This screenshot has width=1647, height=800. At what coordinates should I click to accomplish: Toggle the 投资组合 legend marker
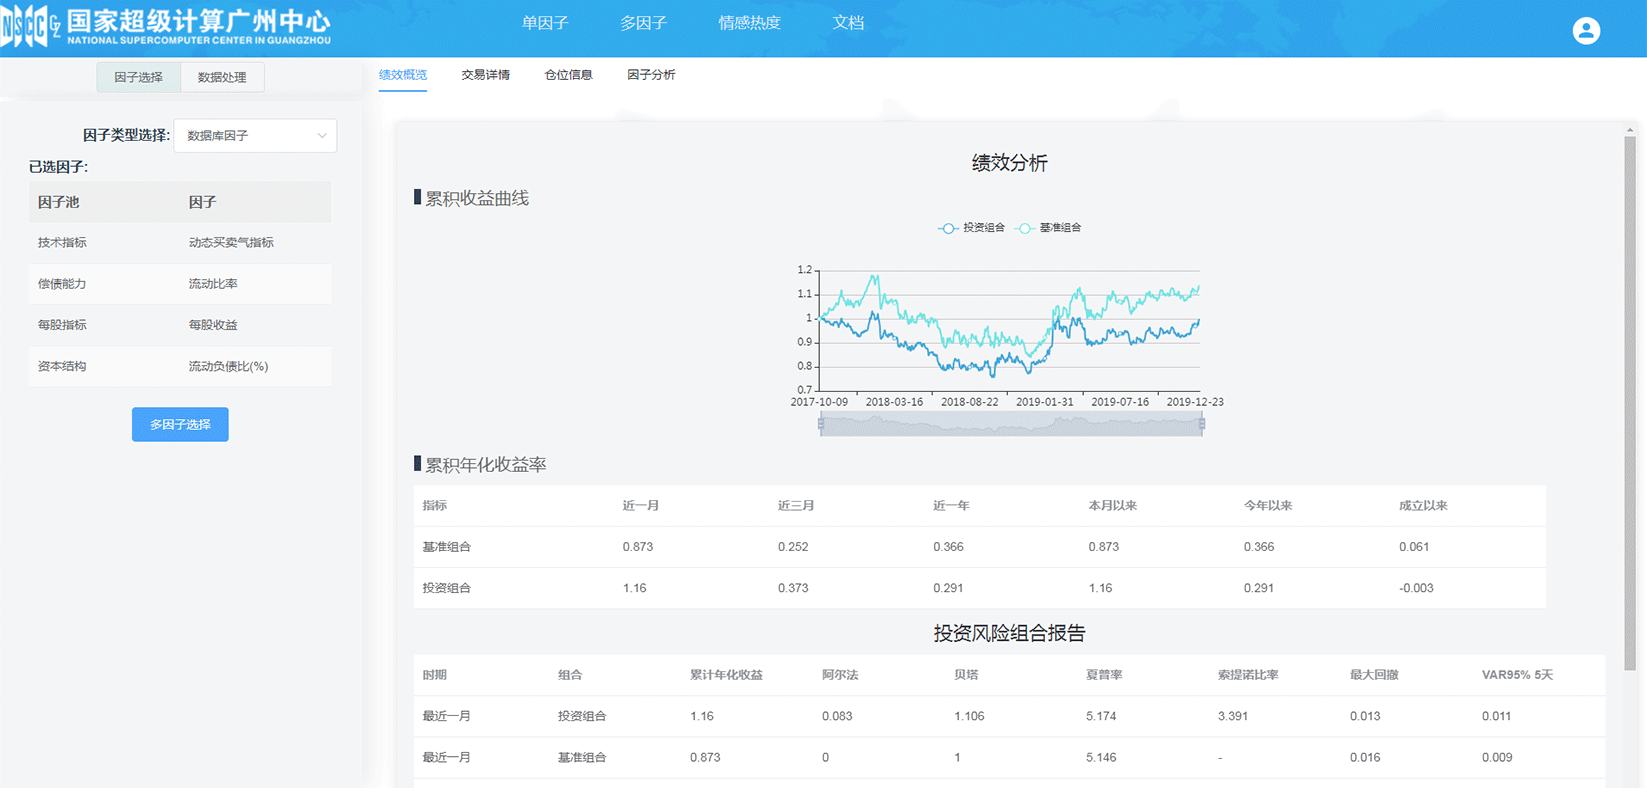(x=948, y=228)
